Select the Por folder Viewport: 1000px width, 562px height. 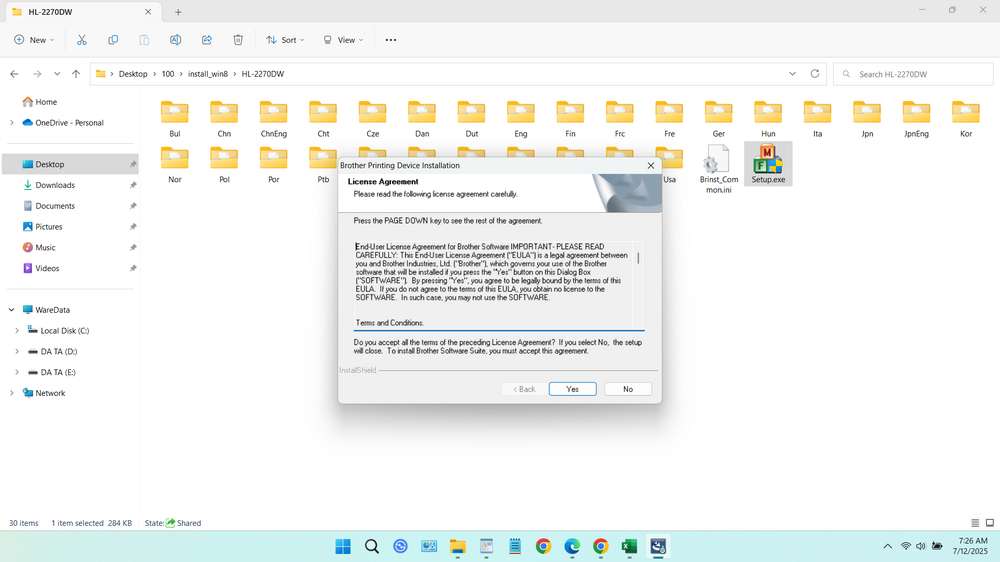[274, 165]
